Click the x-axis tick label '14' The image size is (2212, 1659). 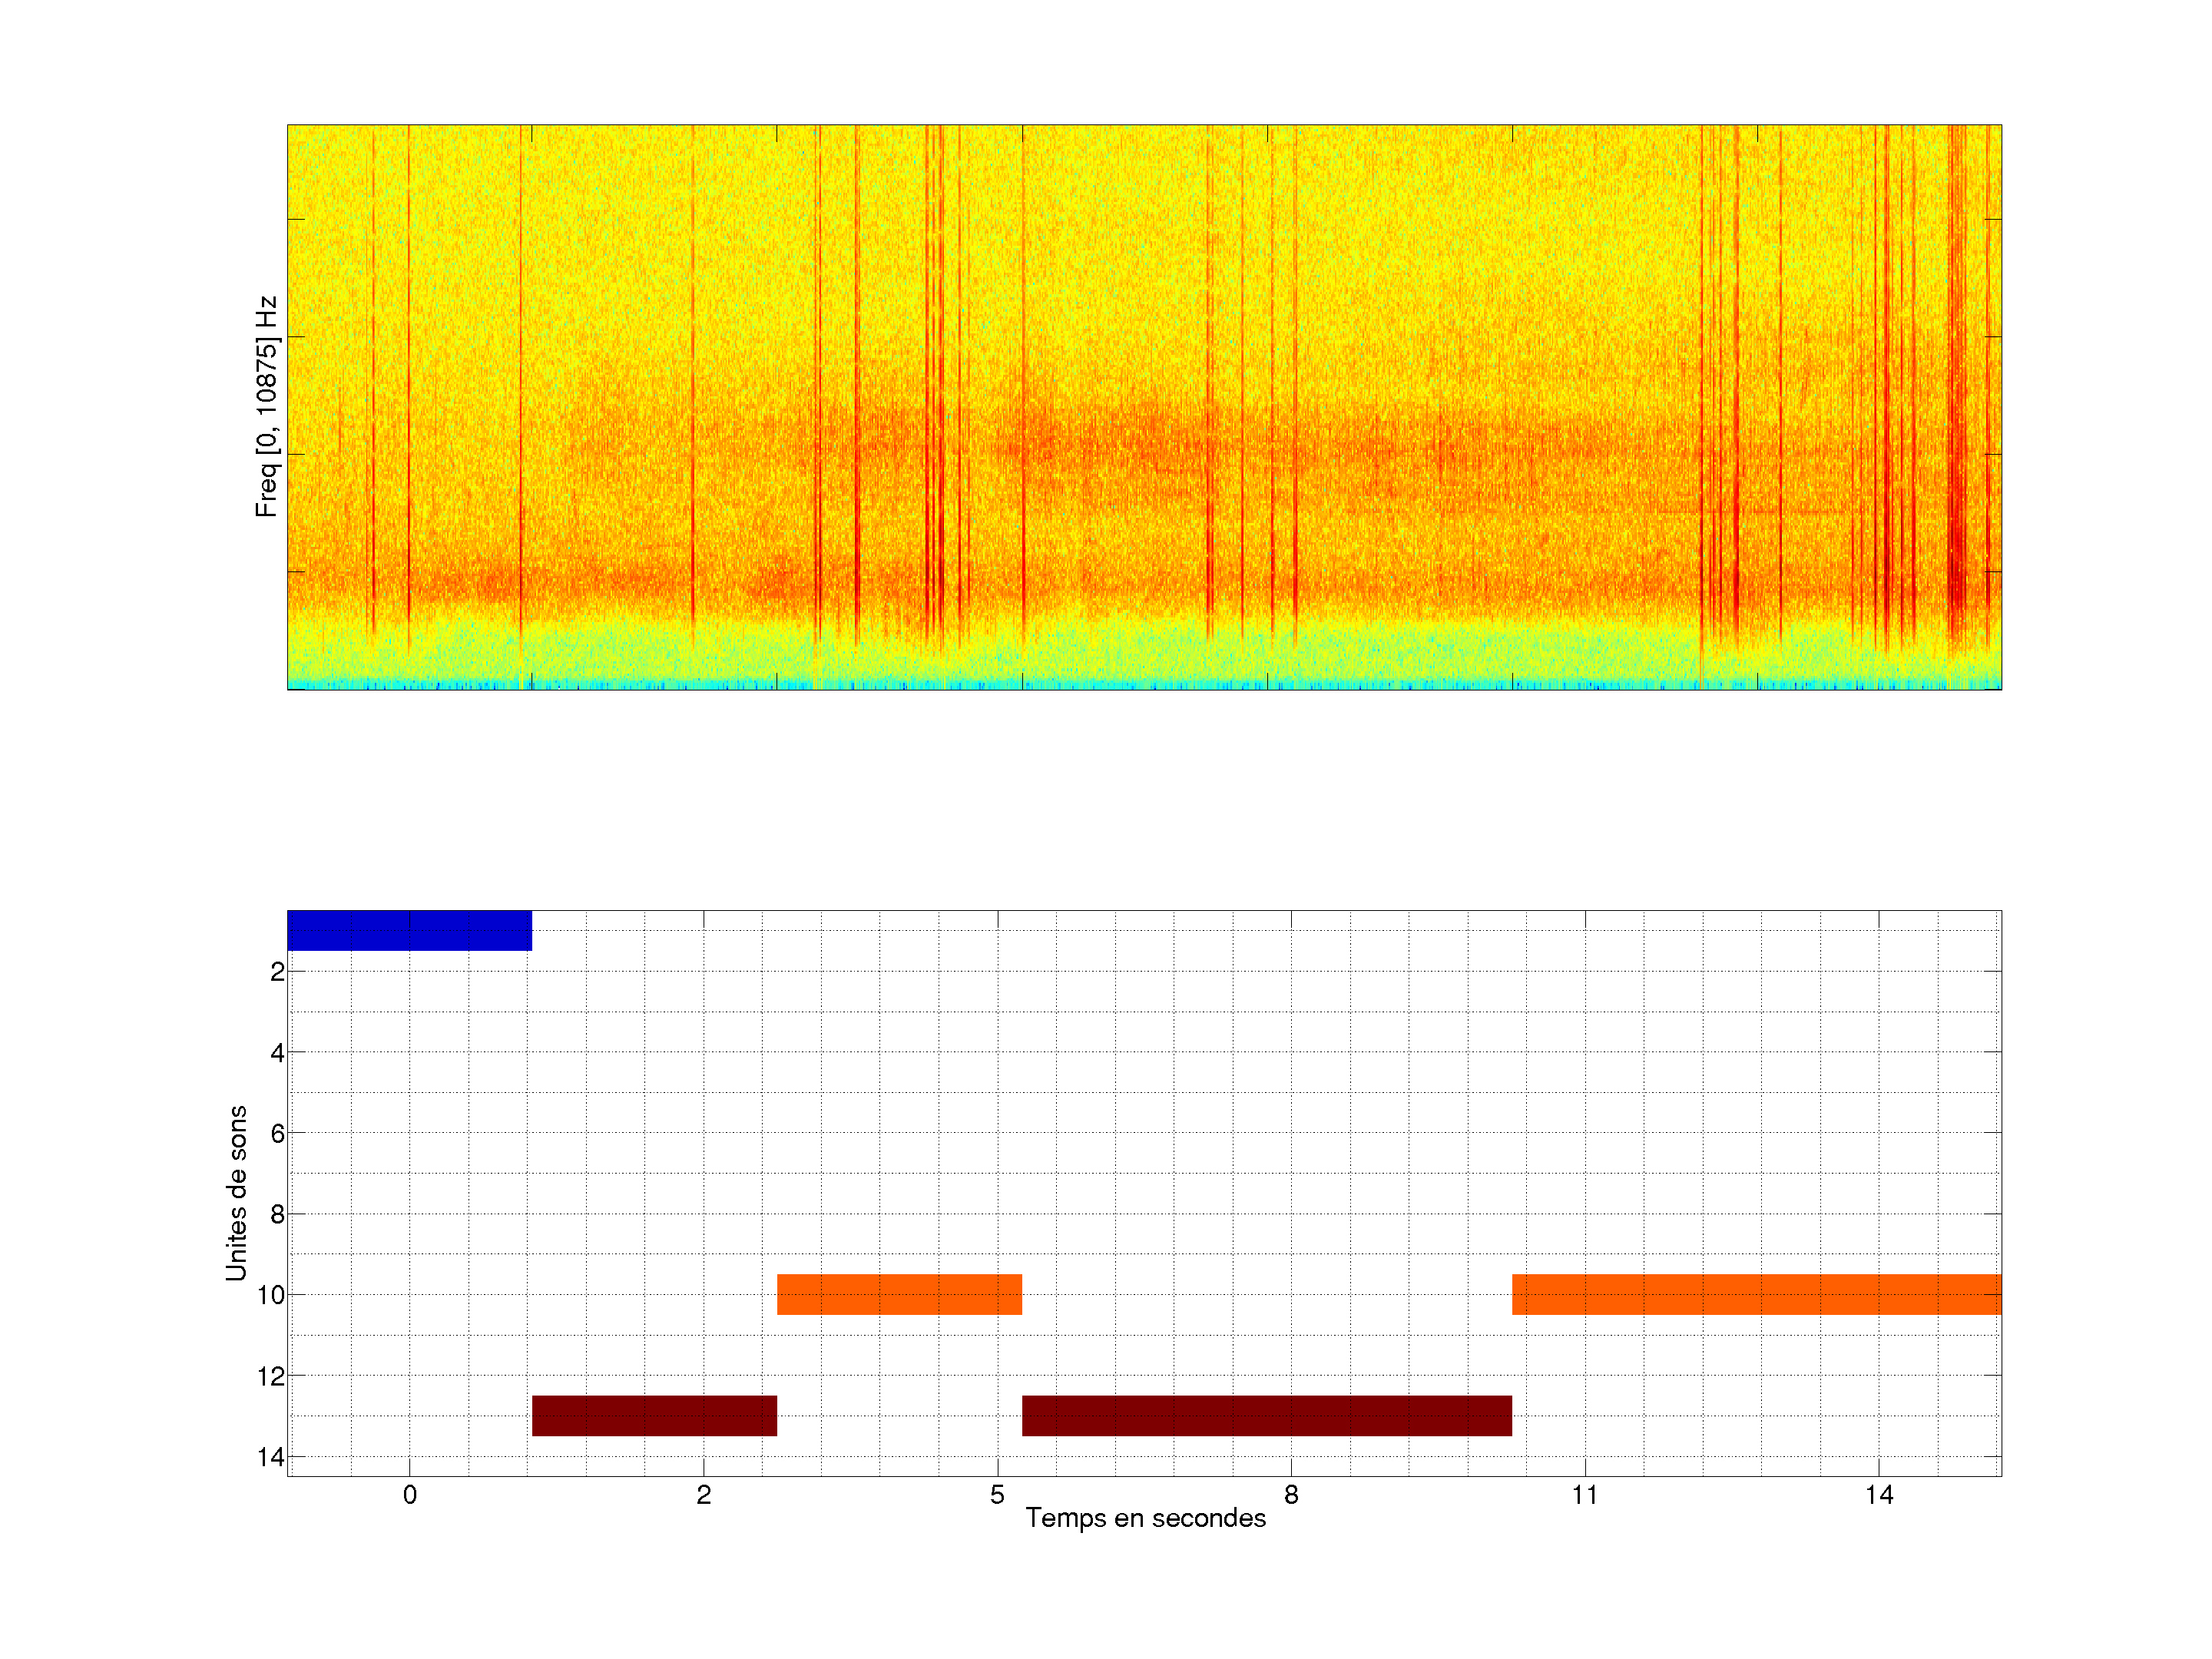[x=1878, y=1495]
